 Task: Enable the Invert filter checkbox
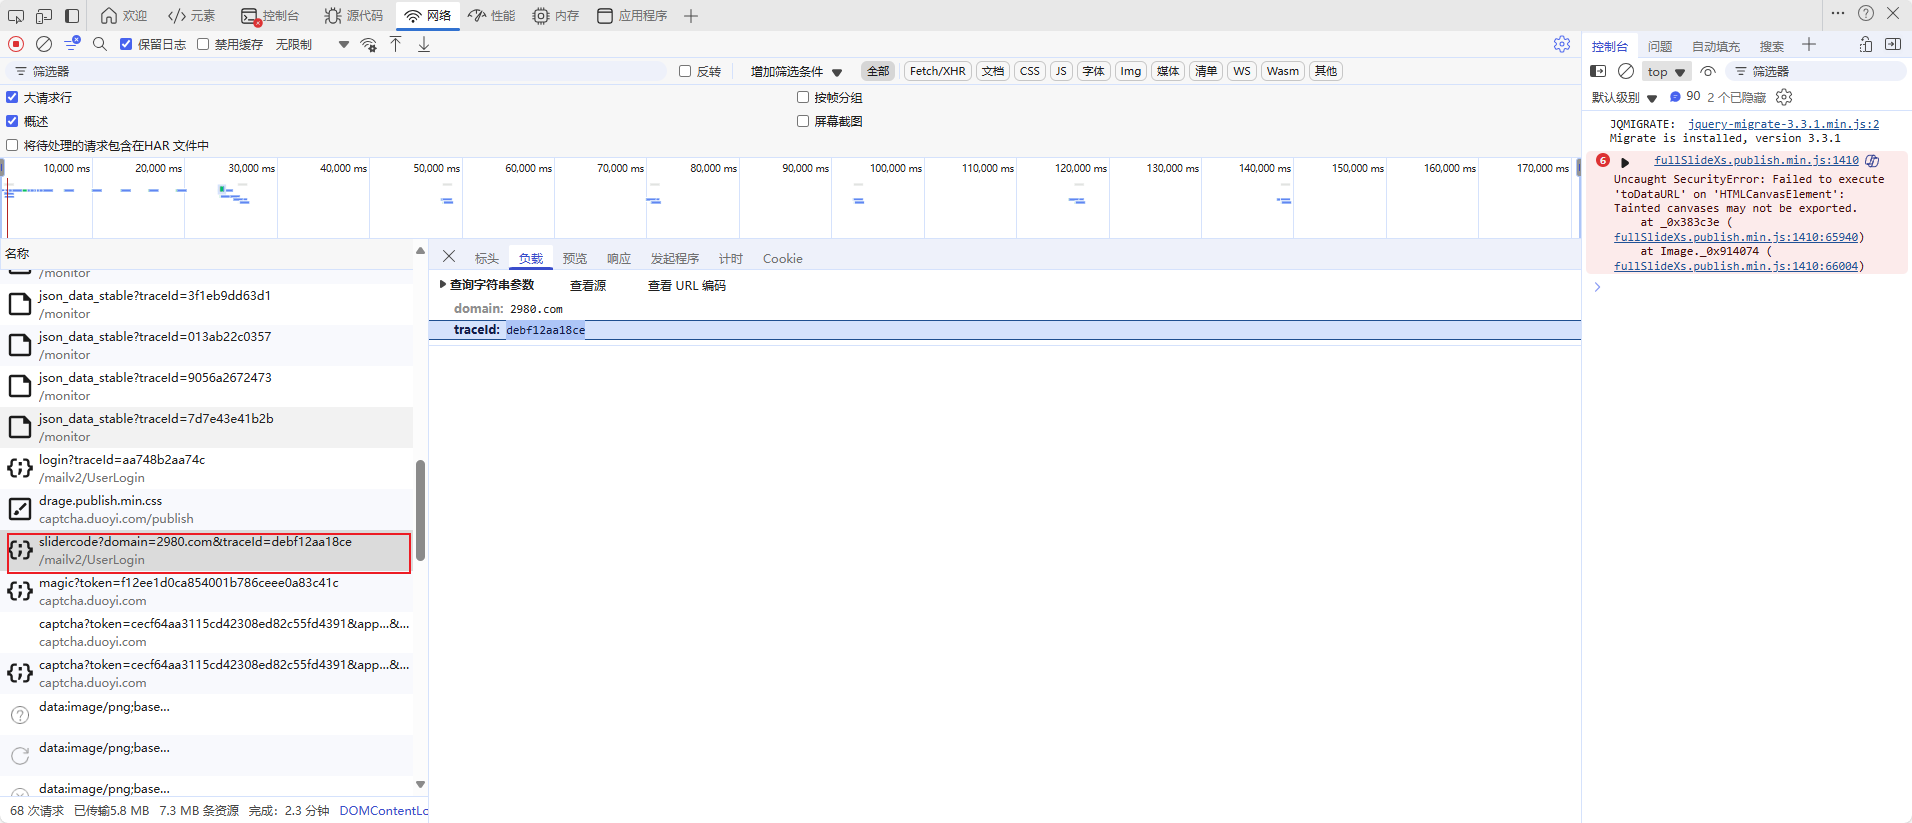click(x=685, y=71)
